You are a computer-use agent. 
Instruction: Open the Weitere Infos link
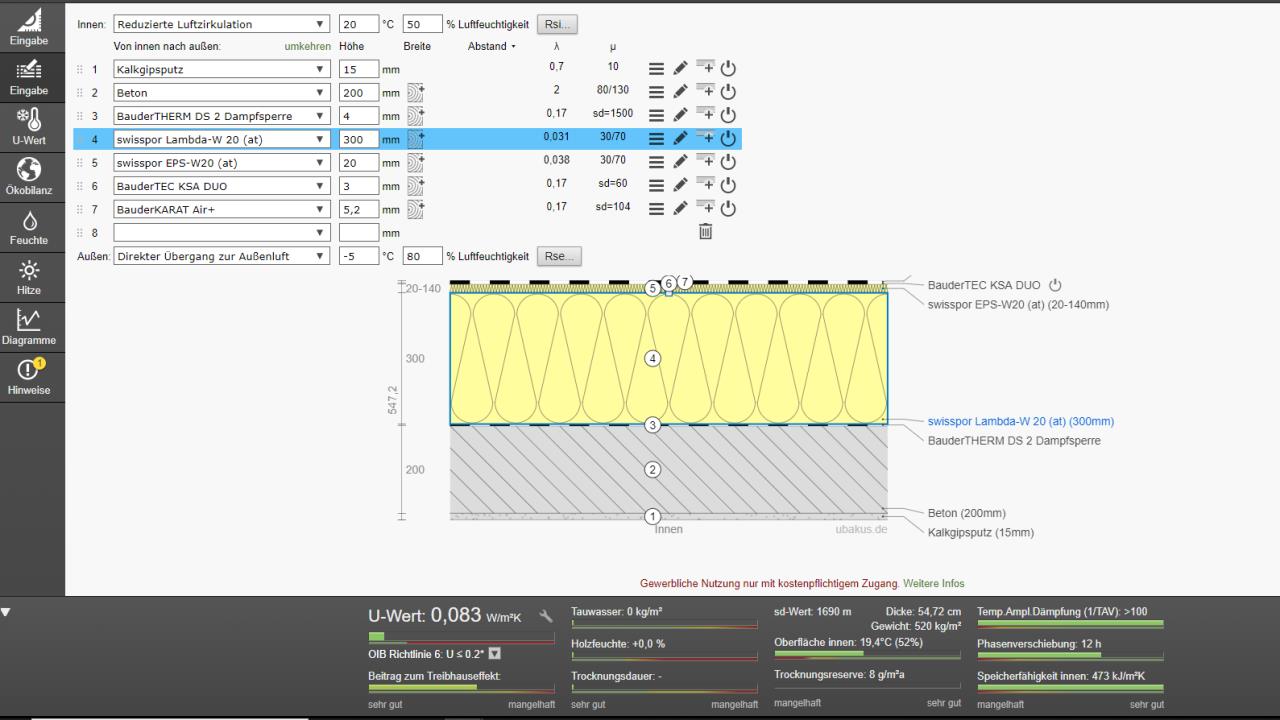[934, 583]
